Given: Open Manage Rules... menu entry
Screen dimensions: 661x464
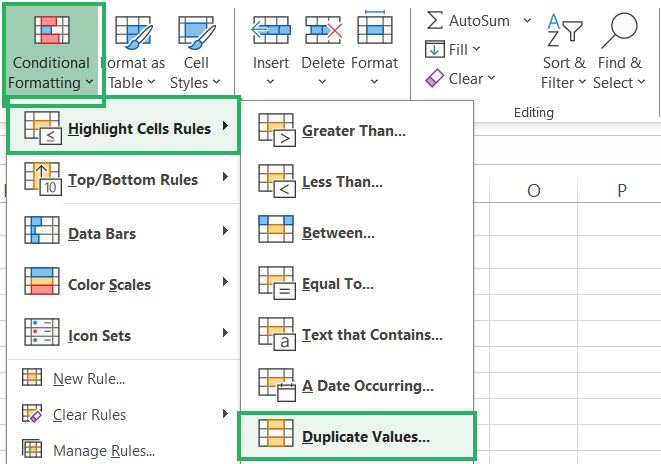Looking at the screenshot, I should pyautogui.click(x=123, y=451).
